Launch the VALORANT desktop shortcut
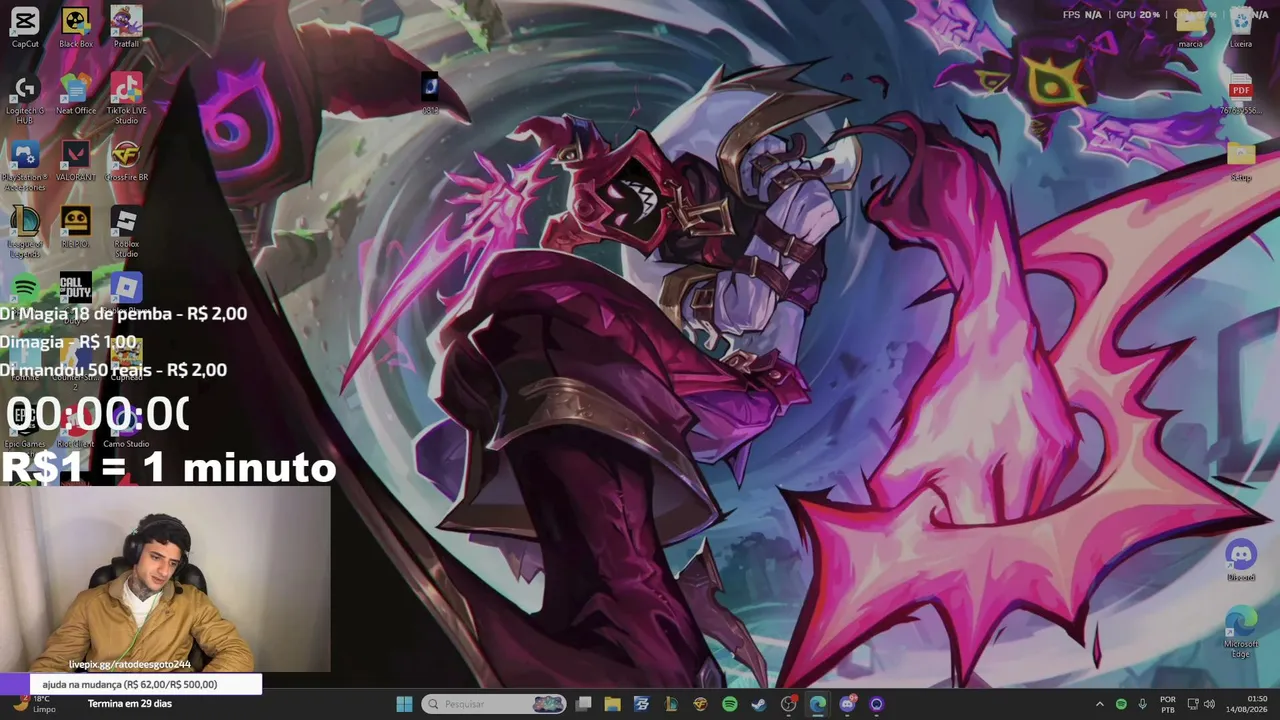 (x=76, y=161)
